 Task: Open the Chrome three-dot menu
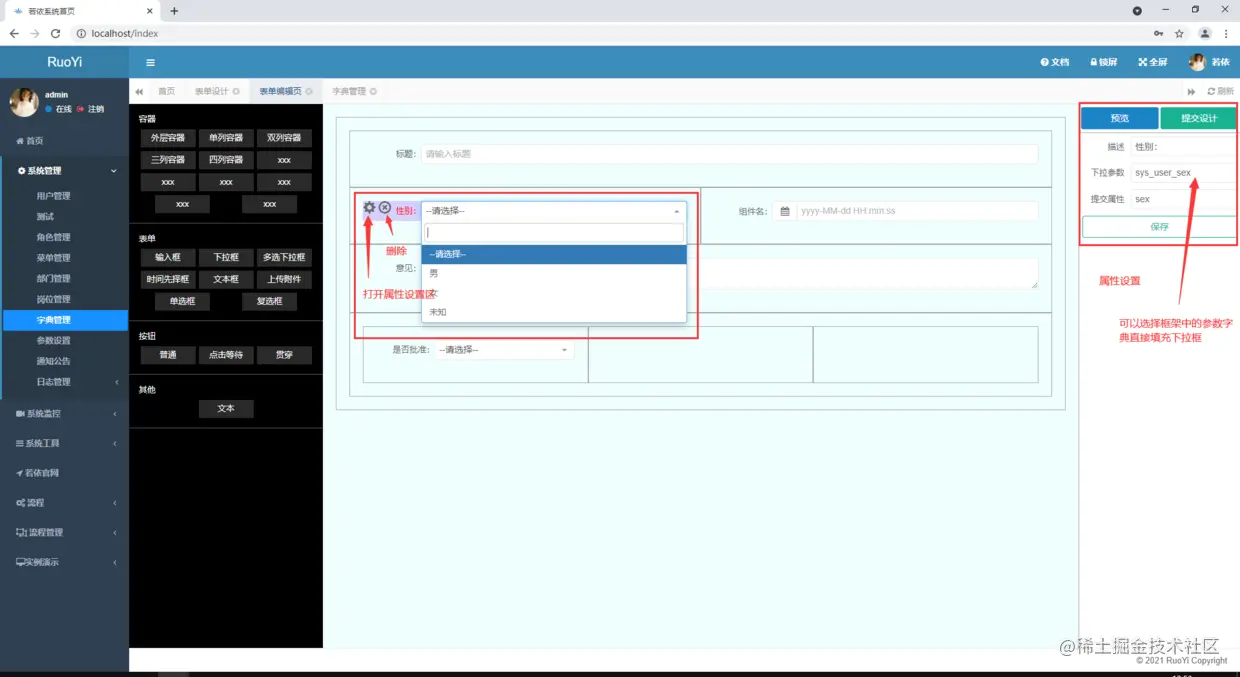1227,33
